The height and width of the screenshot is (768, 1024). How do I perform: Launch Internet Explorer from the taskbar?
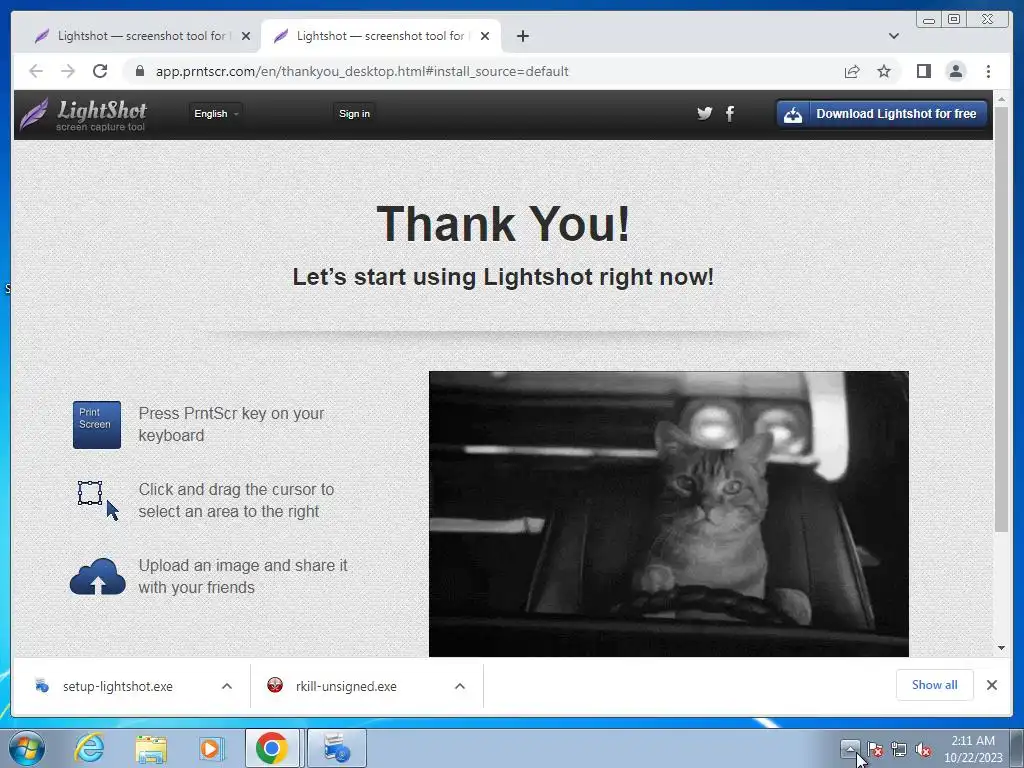[x=89, y=748]
